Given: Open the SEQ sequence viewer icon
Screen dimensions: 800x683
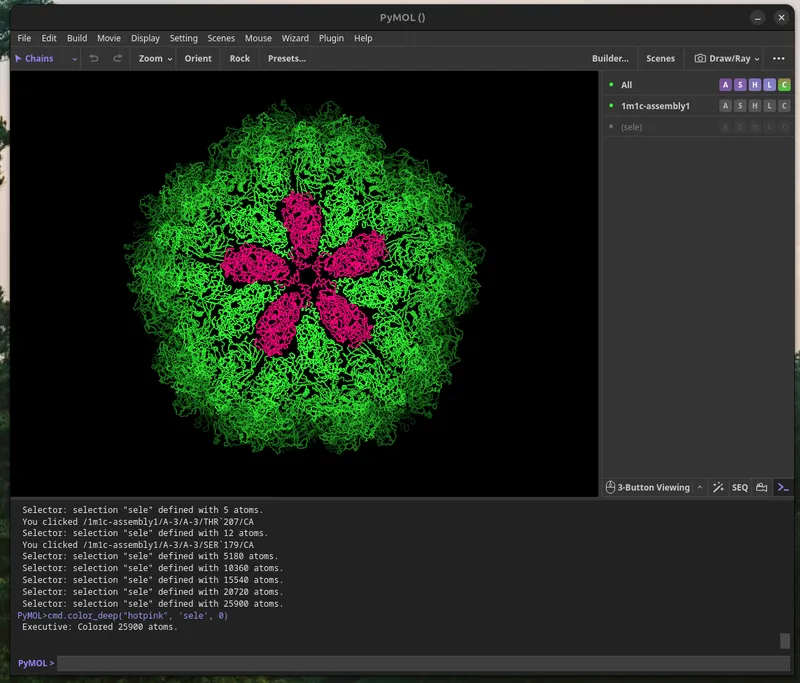Looking at the screenshot, I should (x=740, y=487).
